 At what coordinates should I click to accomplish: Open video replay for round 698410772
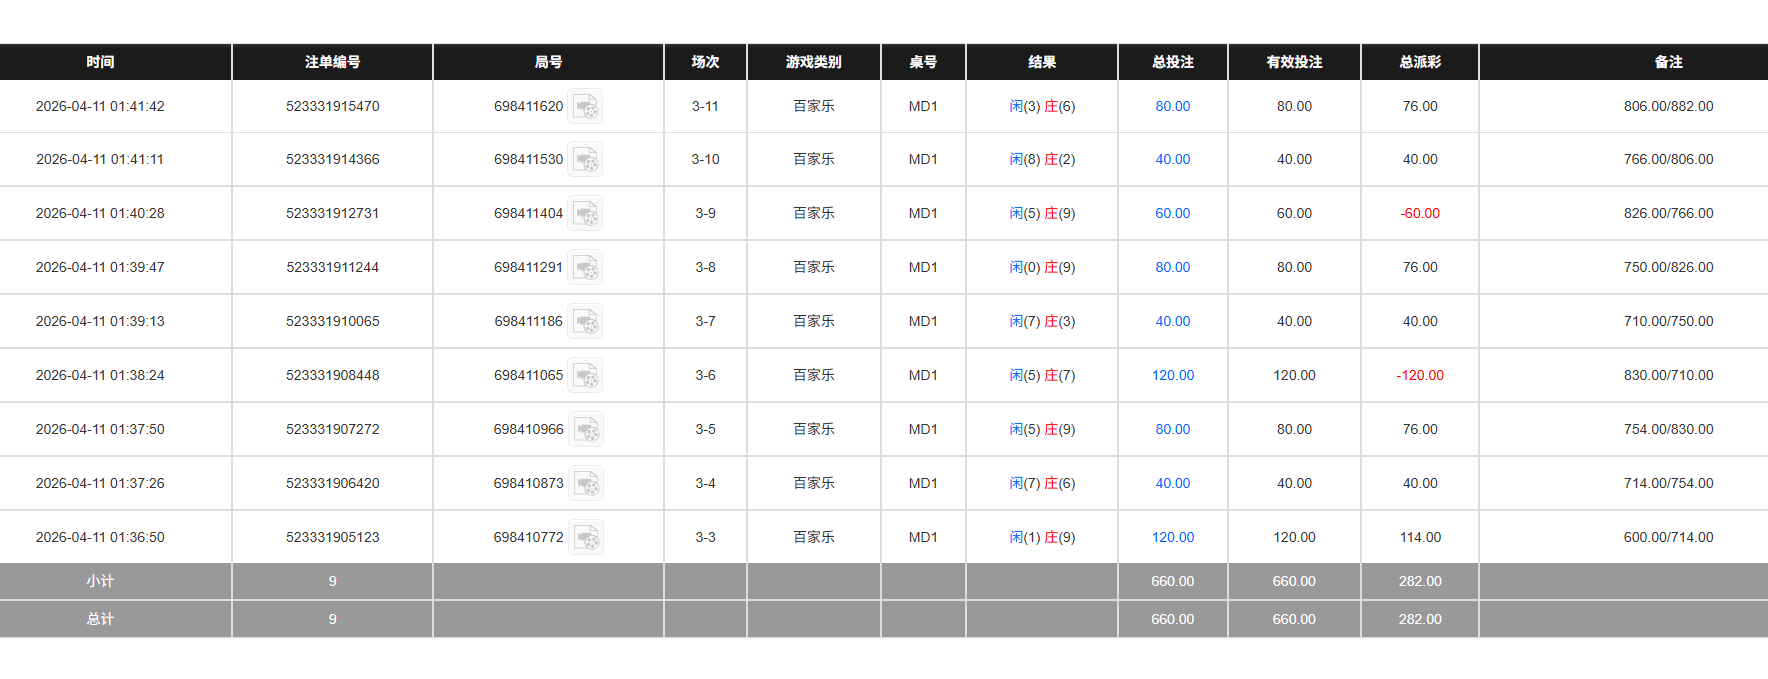pyautogui.click(x=586, y=537)
